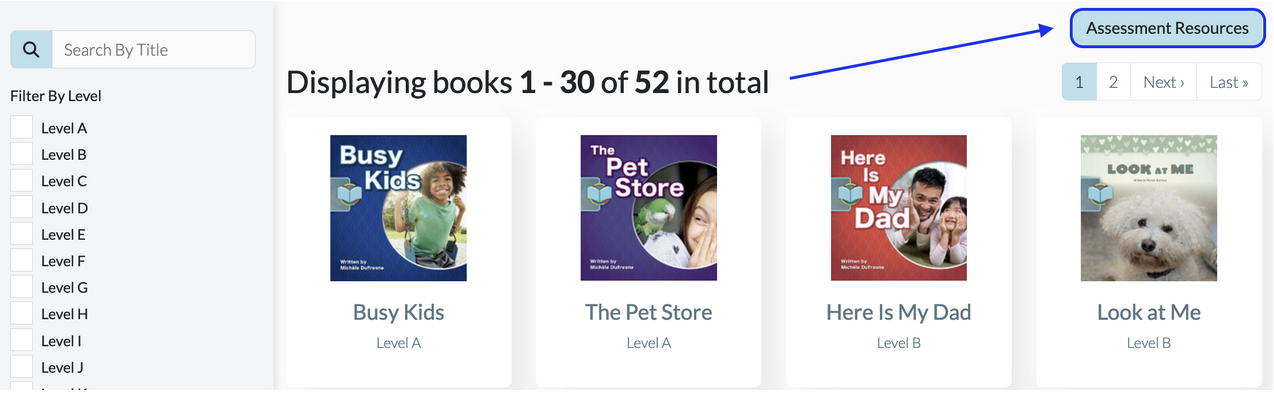The height and width of the screenshot is (396, 1274).
Task: Open The Pet Store book cover
Action: click(648, 208)
